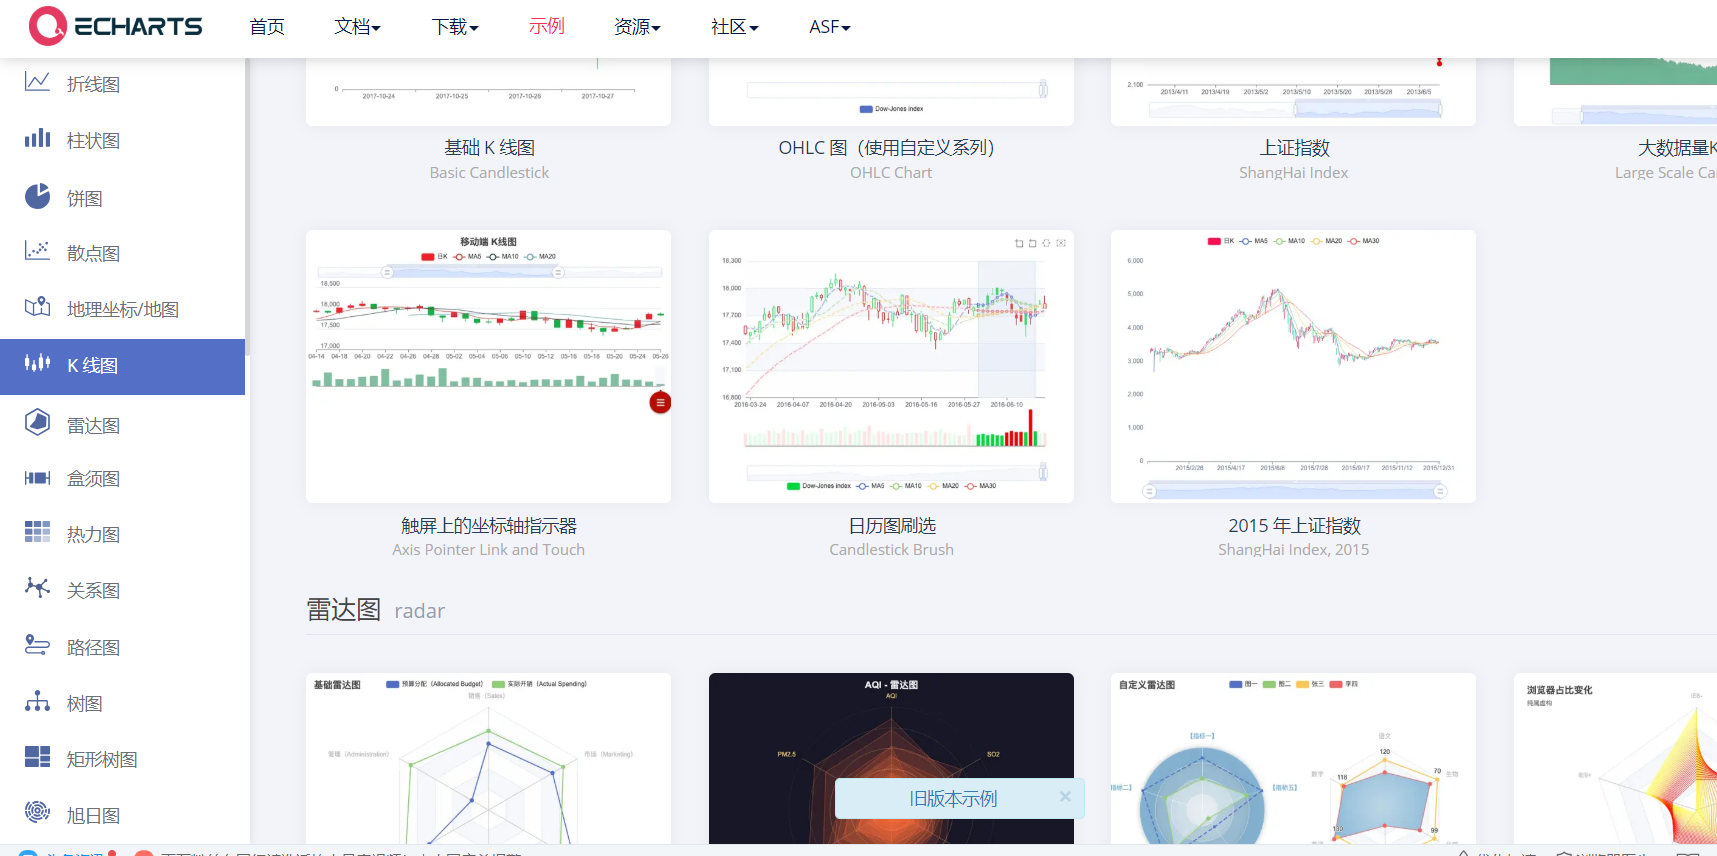Click the toolbox icons on Candlestick Brush chart
The width and height of the screenshot is (1717, 856).
(1040, 243)
